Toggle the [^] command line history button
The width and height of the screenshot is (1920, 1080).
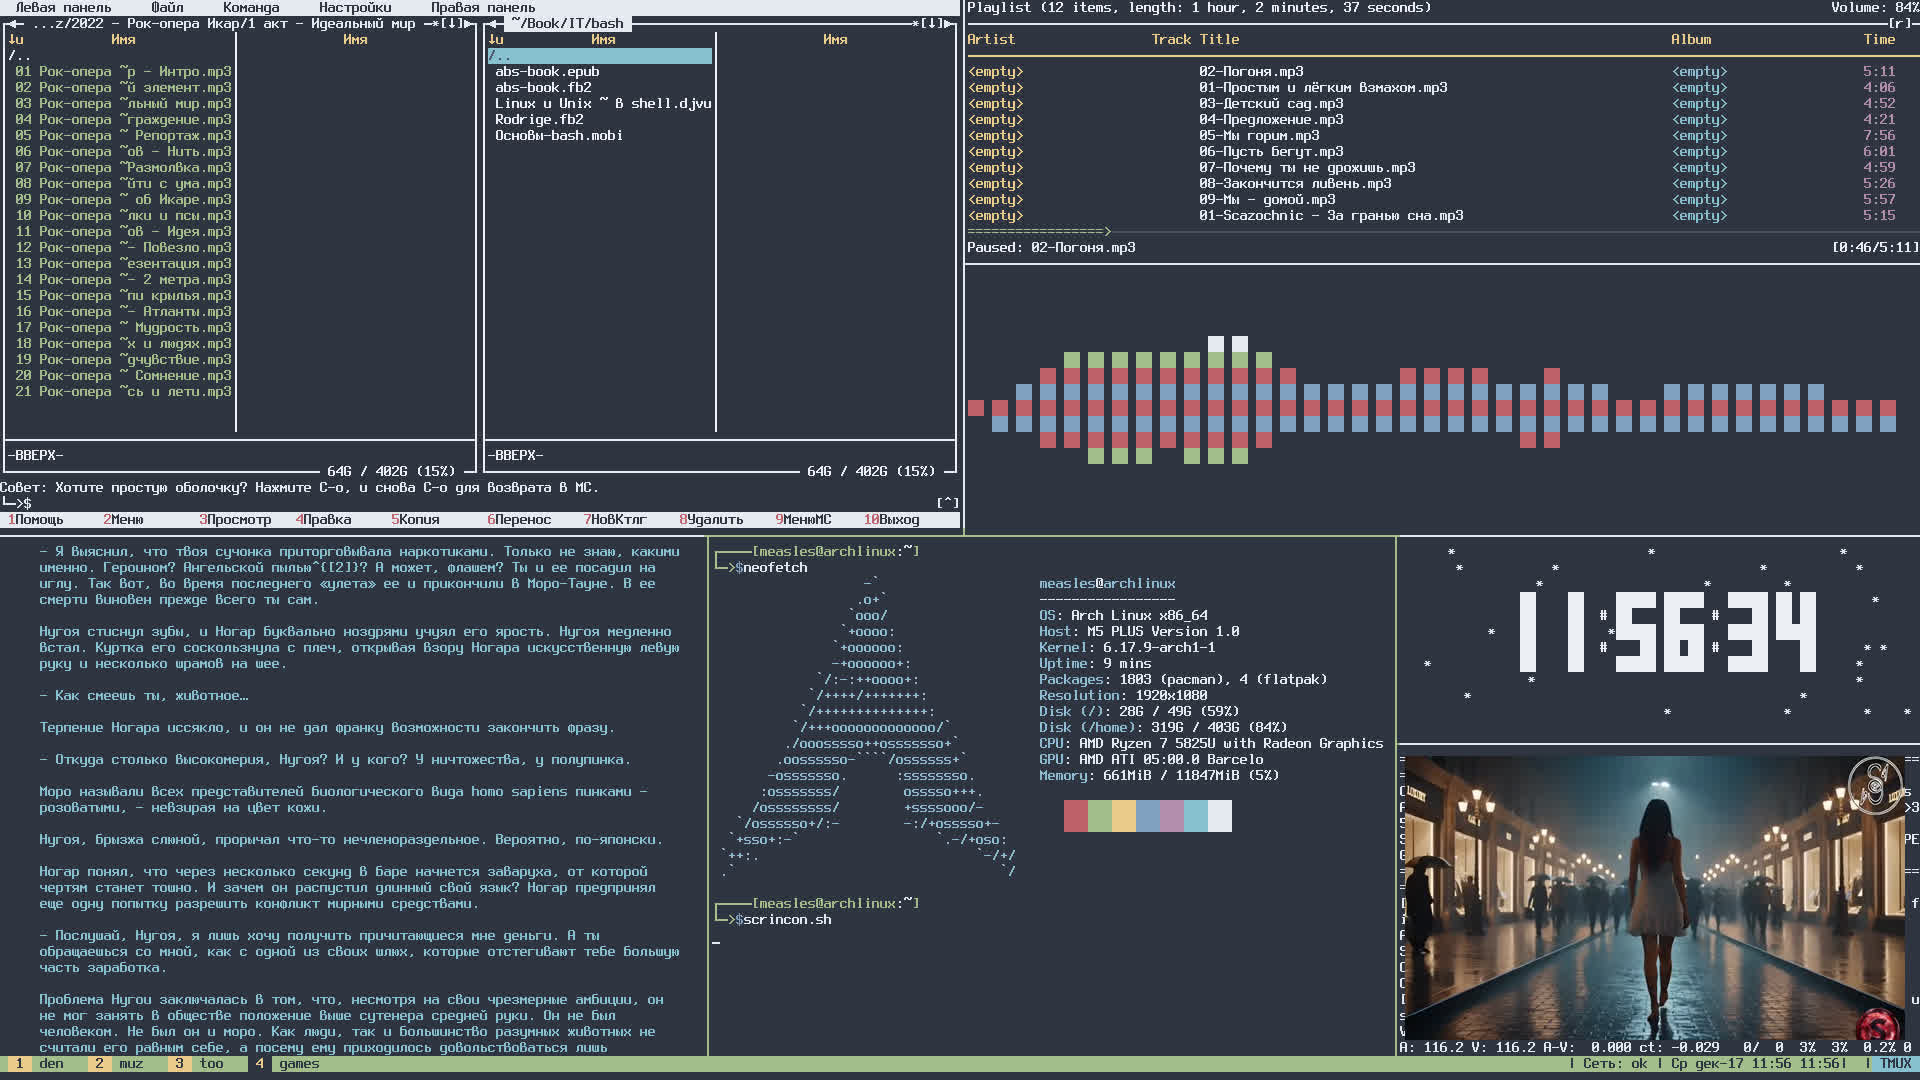tap(947, 503)
